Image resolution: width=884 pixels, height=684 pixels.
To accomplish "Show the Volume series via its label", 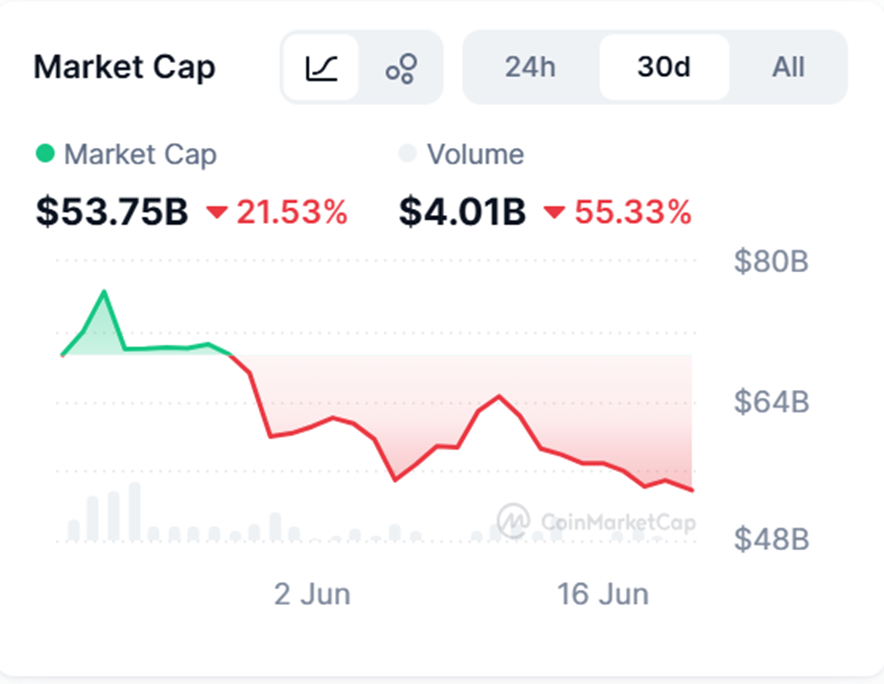I will point(475,154).
